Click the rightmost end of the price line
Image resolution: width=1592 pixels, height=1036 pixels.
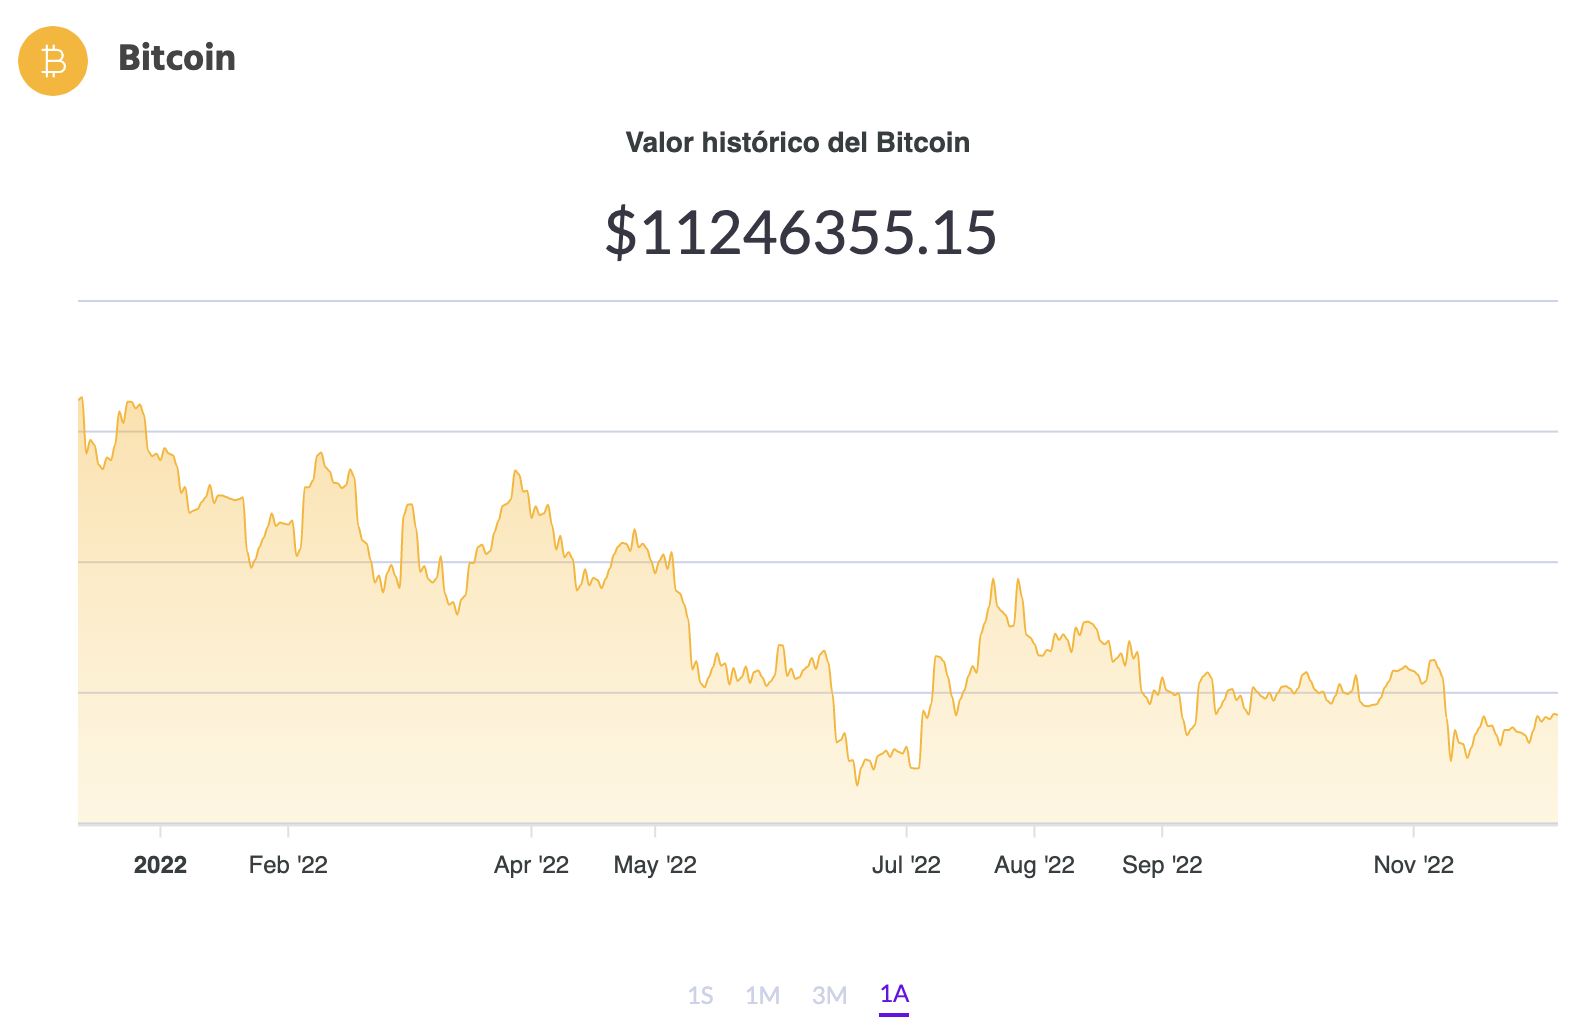pyautogui.click(x=1556, y=715)
